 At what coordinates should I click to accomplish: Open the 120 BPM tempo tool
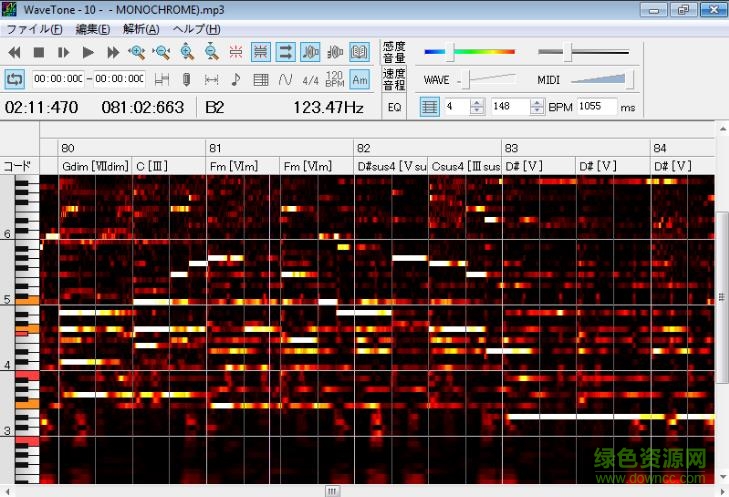point(335,79)
